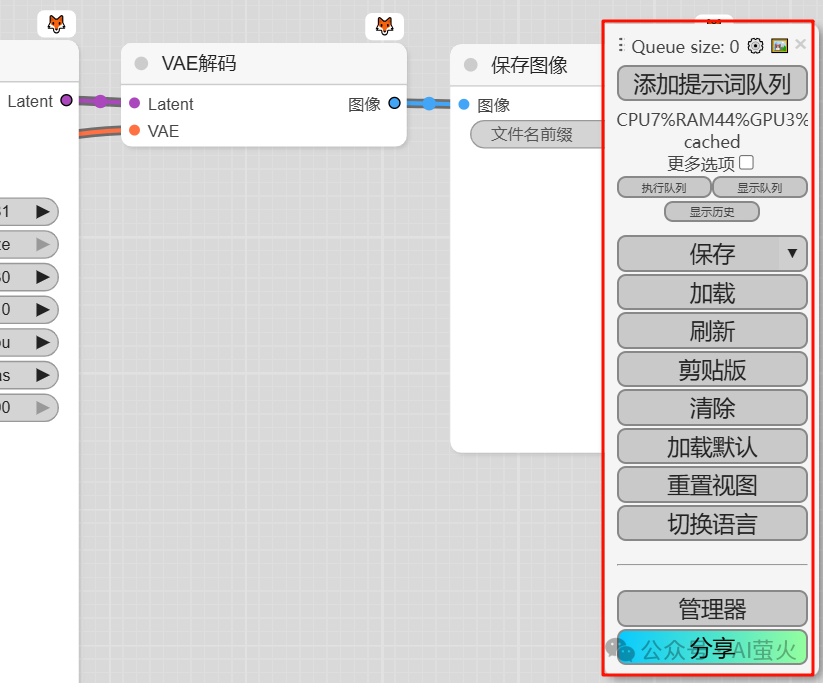Click the 分享 share button
Viewport: 823px width, 683px height.
click(712, 648)
